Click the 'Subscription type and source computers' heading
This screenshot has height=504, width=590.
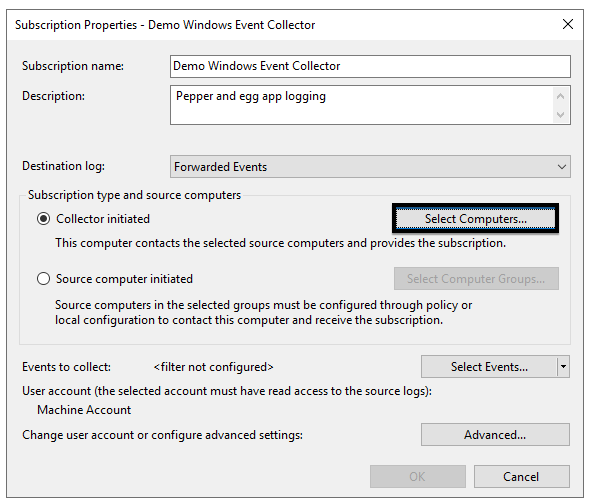134,195
